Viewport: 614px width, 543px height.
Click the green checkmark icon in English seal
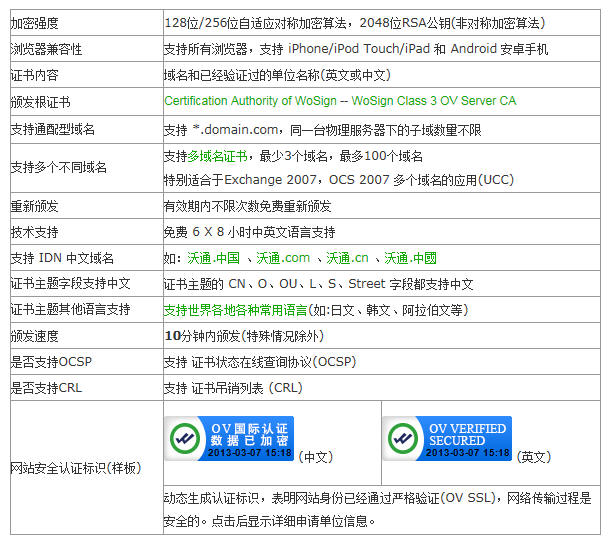click(403, 438)
